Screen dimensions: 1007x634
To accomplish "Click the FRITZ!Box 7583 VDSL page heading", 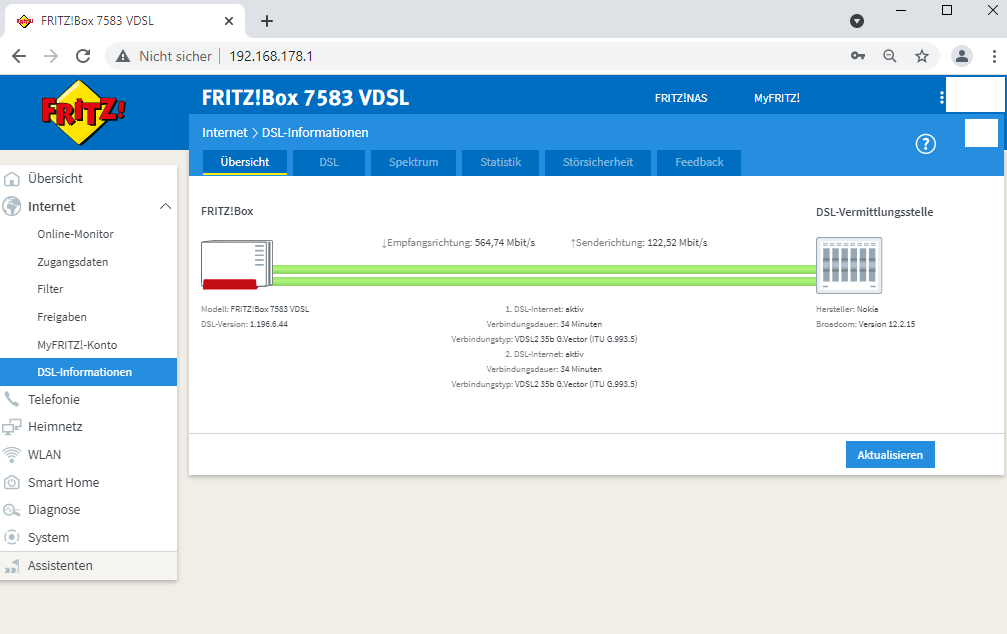I will [305, 98].
